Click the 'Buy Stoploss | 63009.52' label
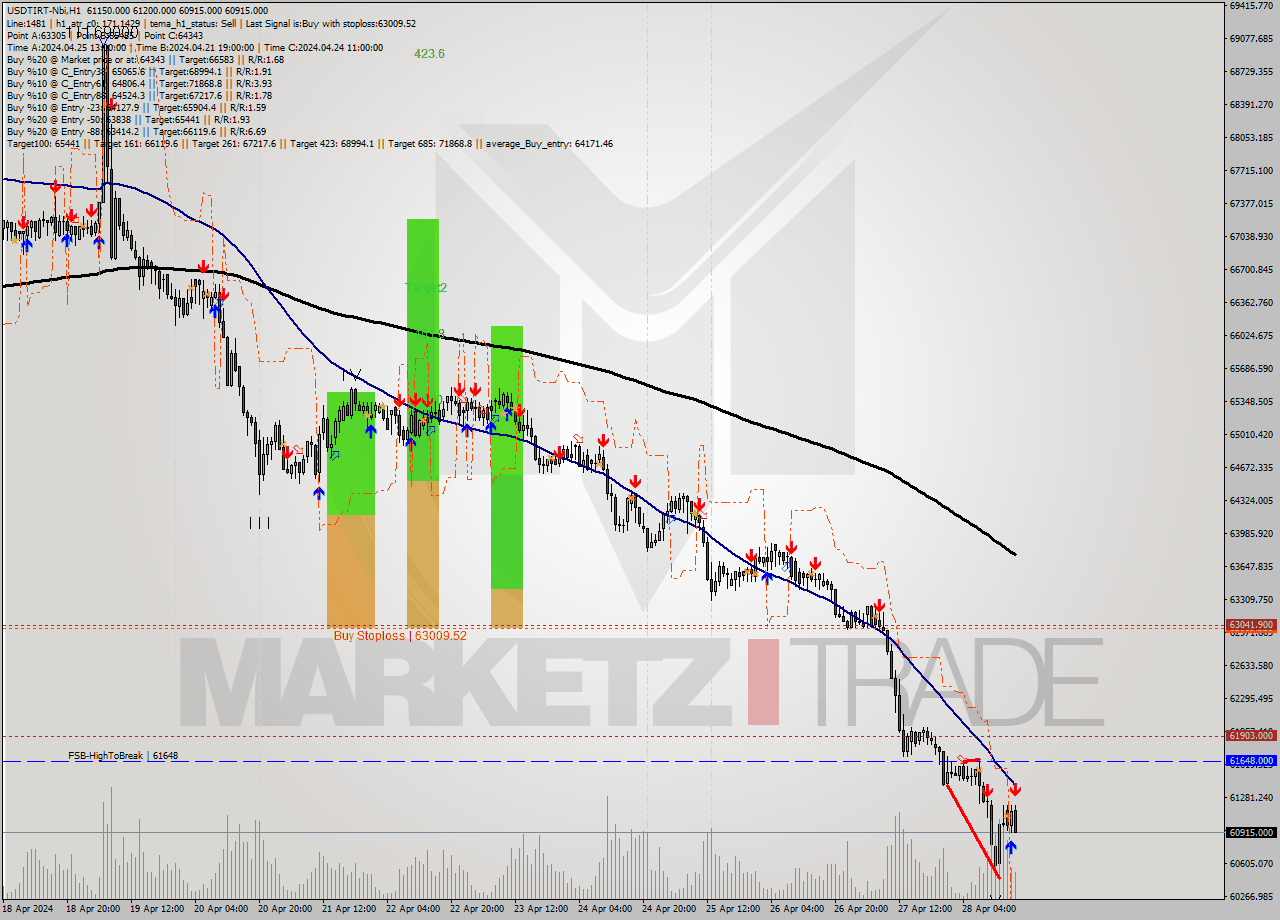 (400, 635)
